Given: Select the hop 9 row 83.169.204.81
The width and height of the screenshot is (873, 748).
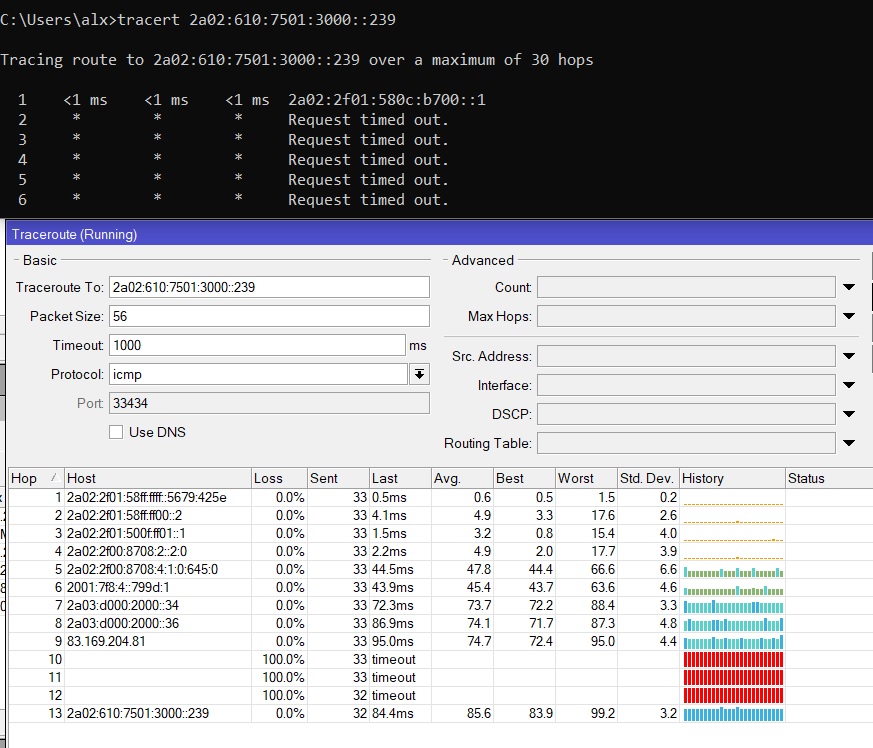Looking at the screenshot, I should (x=106, y=641).
